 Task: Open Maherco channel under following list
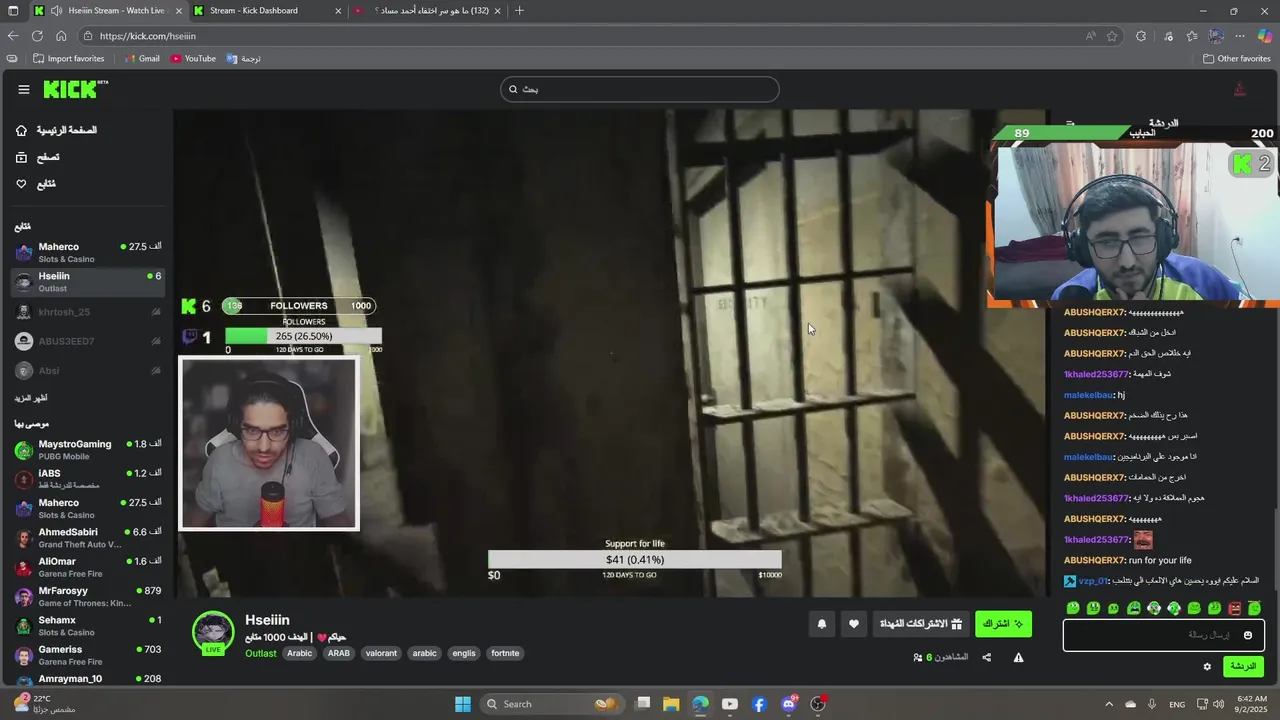(x=88, y=253)
